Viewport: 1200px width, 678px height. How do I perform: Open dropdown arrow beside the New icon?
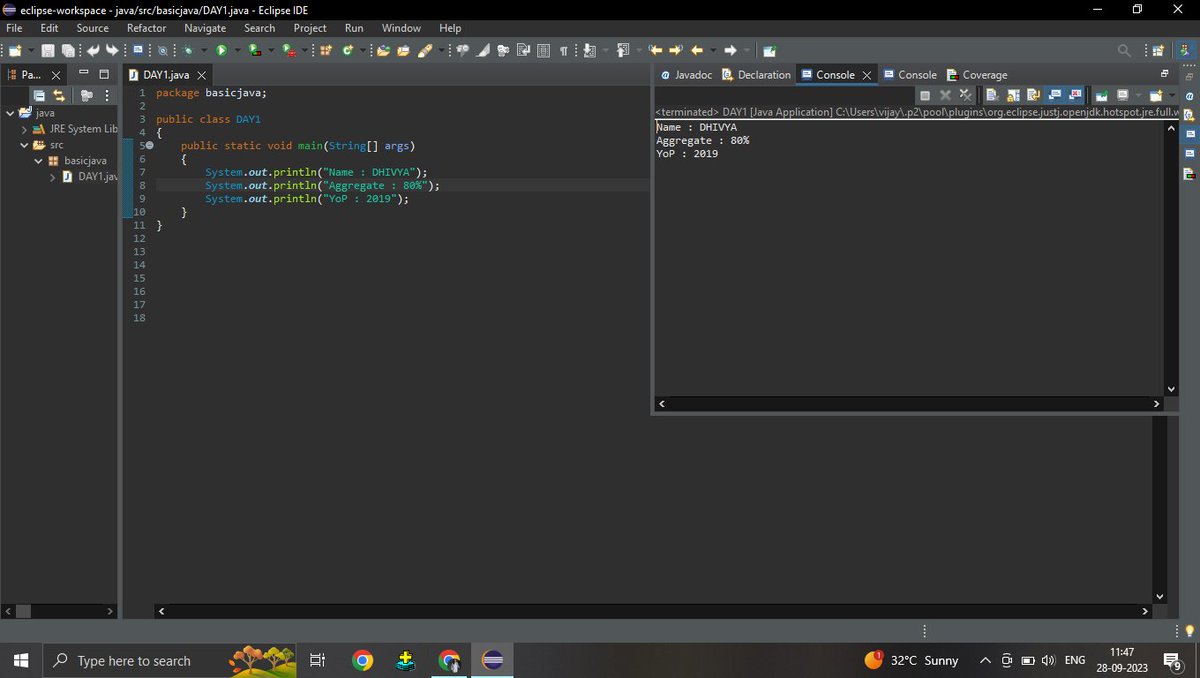point(31,50)
